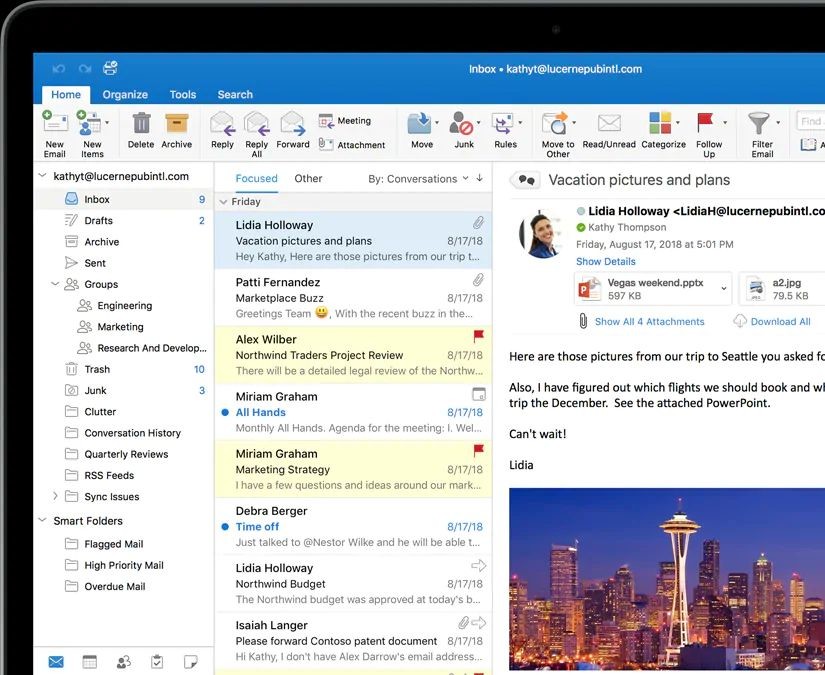
Task: Click the Rules icon
Action: (x=502, y=123)
